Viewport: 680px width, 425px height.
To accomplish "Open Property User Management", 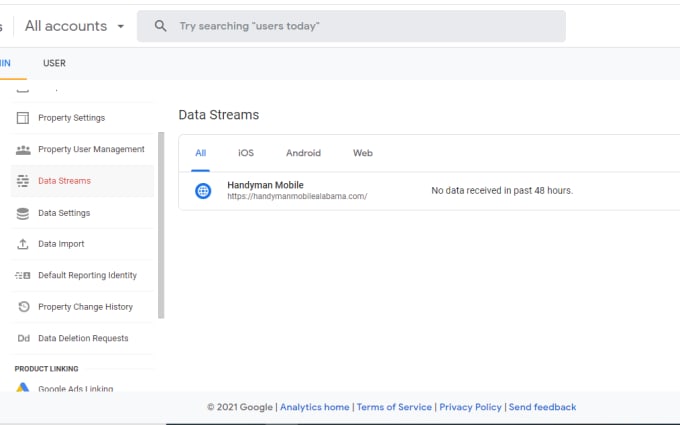I will [91, 149].
